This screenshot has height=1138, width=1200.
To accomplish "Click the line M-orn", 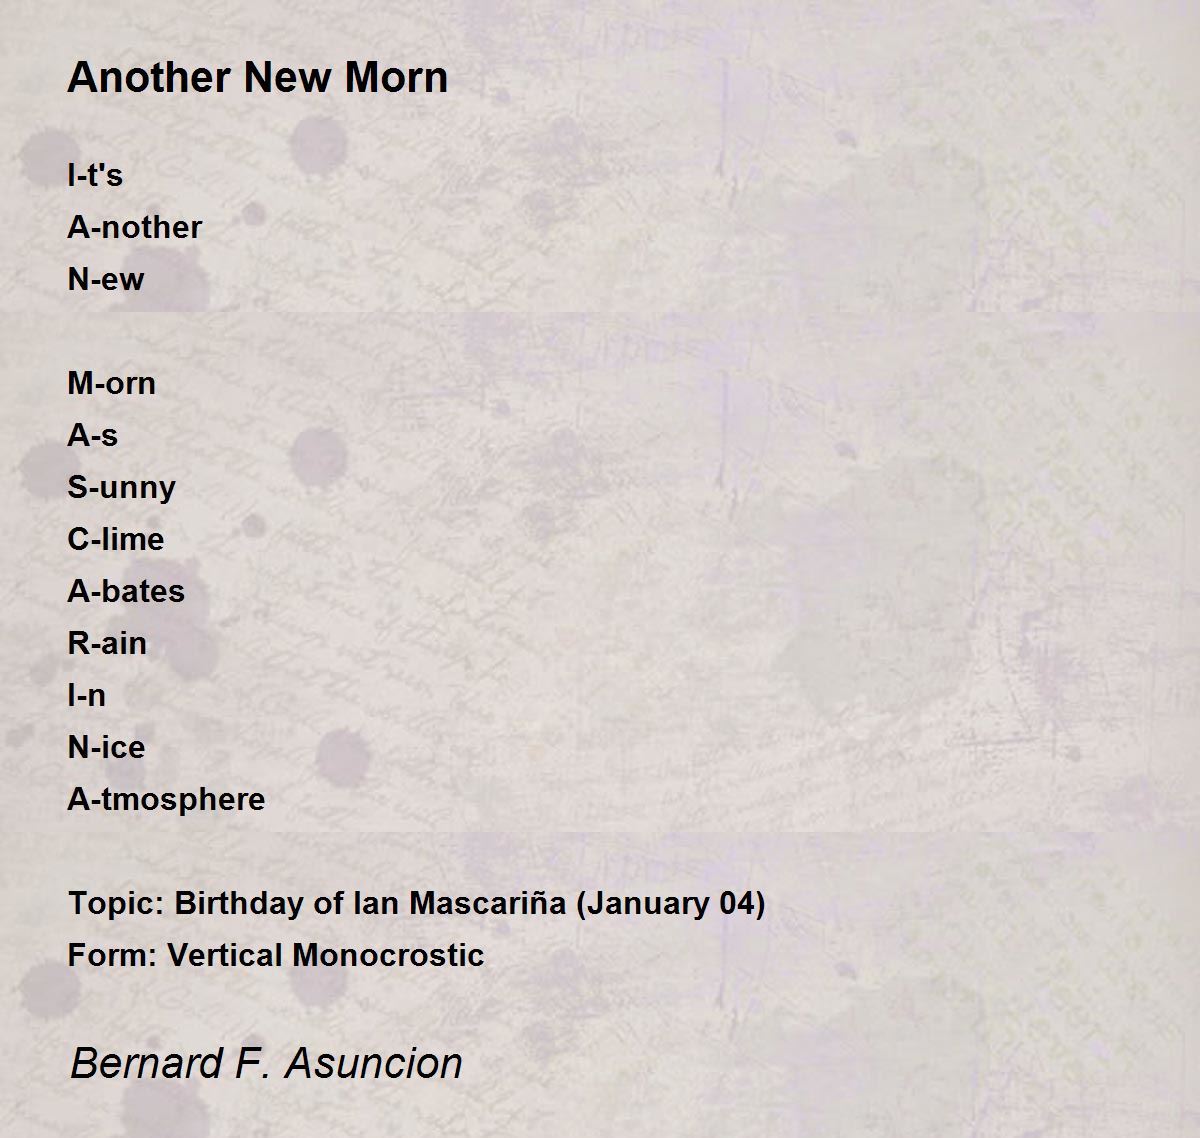I will [112, 383].
